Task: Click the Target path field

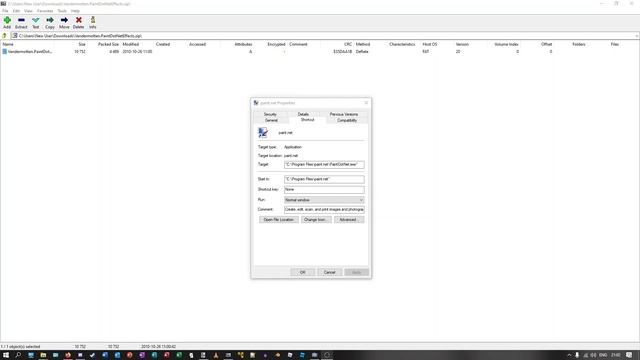Action: click(324, 164)
